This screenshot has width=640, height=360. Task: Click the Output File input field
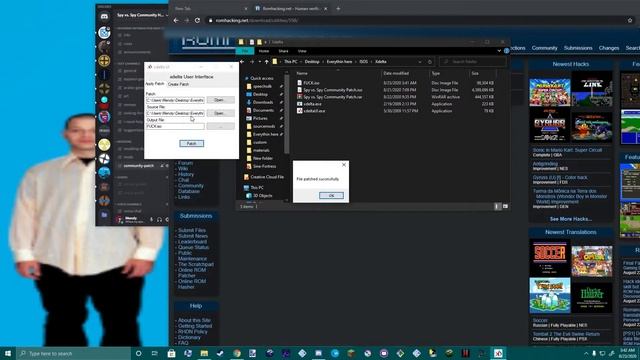pyautogui.click(x=175, y=127)
